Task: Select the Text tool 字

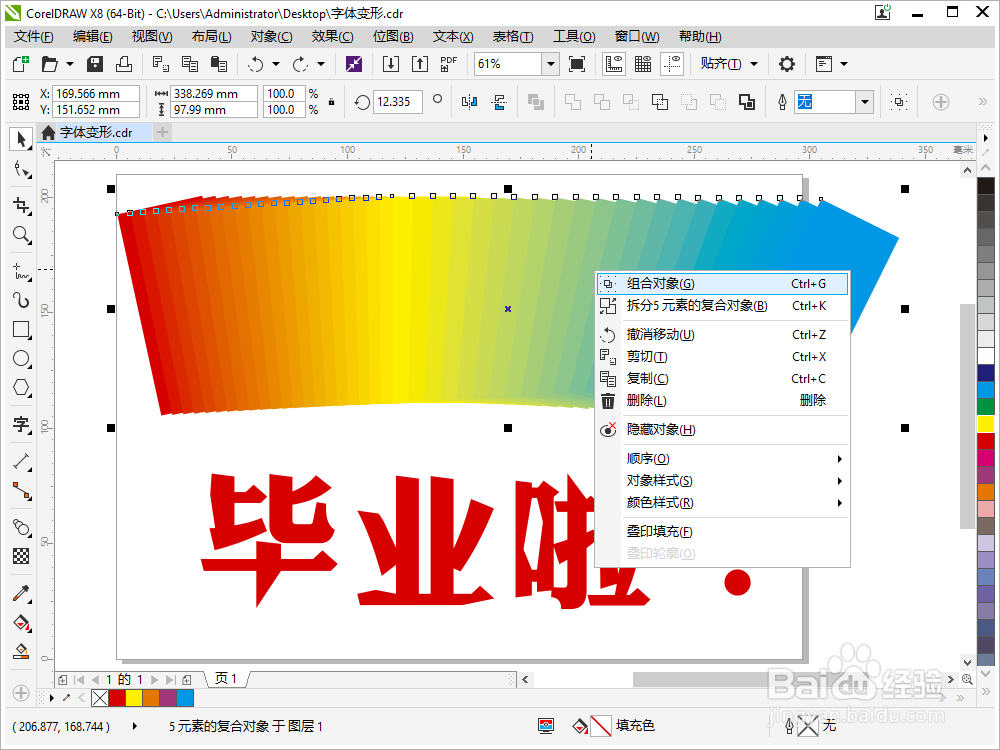Action: coord(21,424)
